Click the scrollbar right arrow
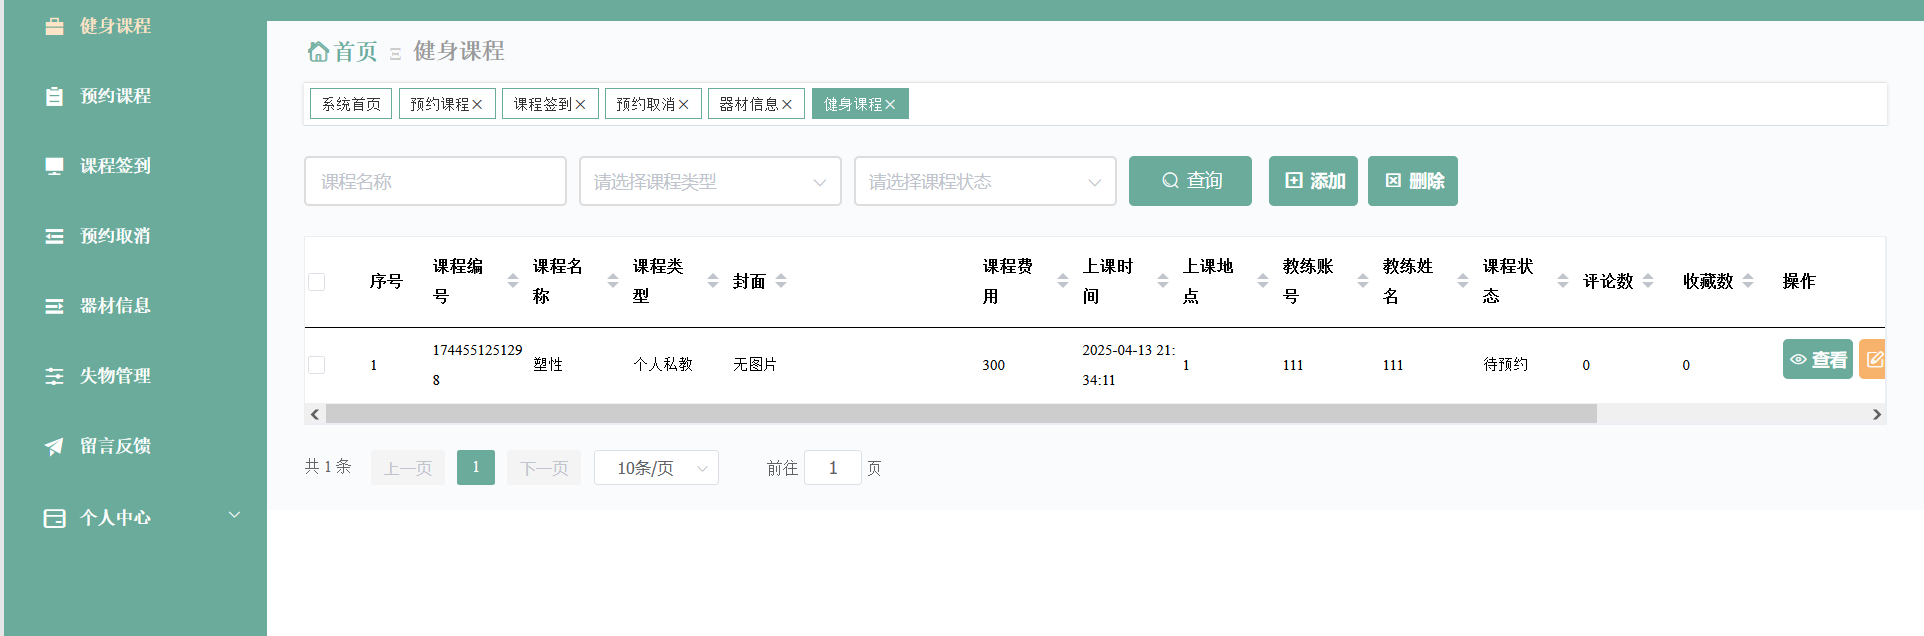The width and height of the screenshot is (1924, 636). pyautogui.click(x=1877, y=414)
